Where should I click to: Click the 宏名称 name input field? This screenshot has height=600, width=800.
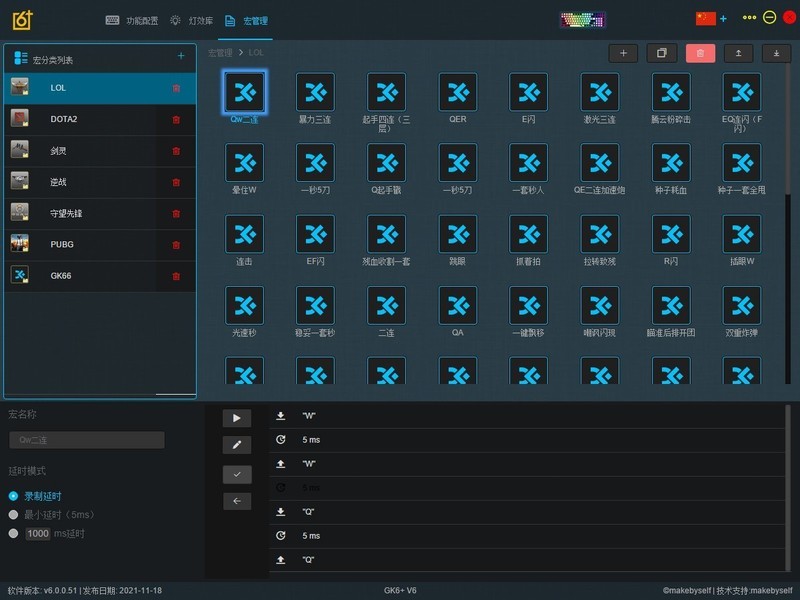point(87,440)
